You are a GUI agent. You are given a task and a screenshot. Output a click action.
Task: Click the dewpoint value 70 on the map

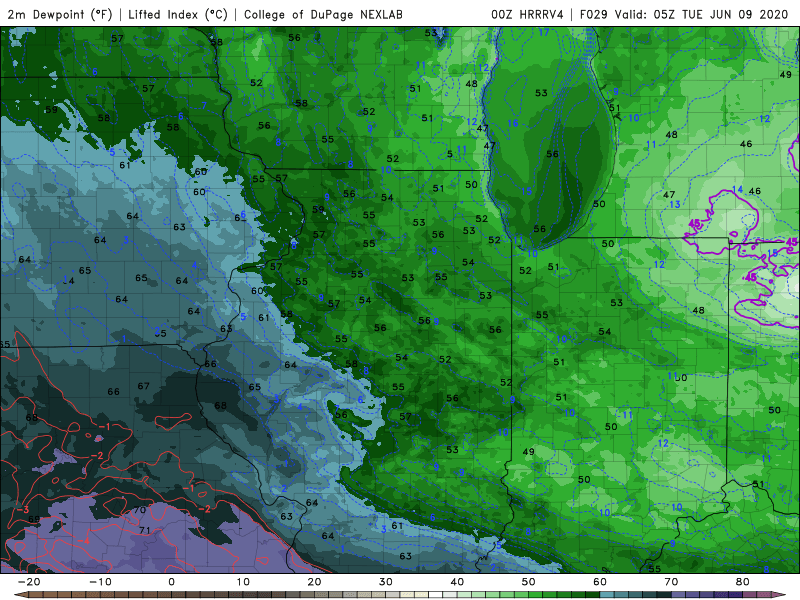coord(140,510)
